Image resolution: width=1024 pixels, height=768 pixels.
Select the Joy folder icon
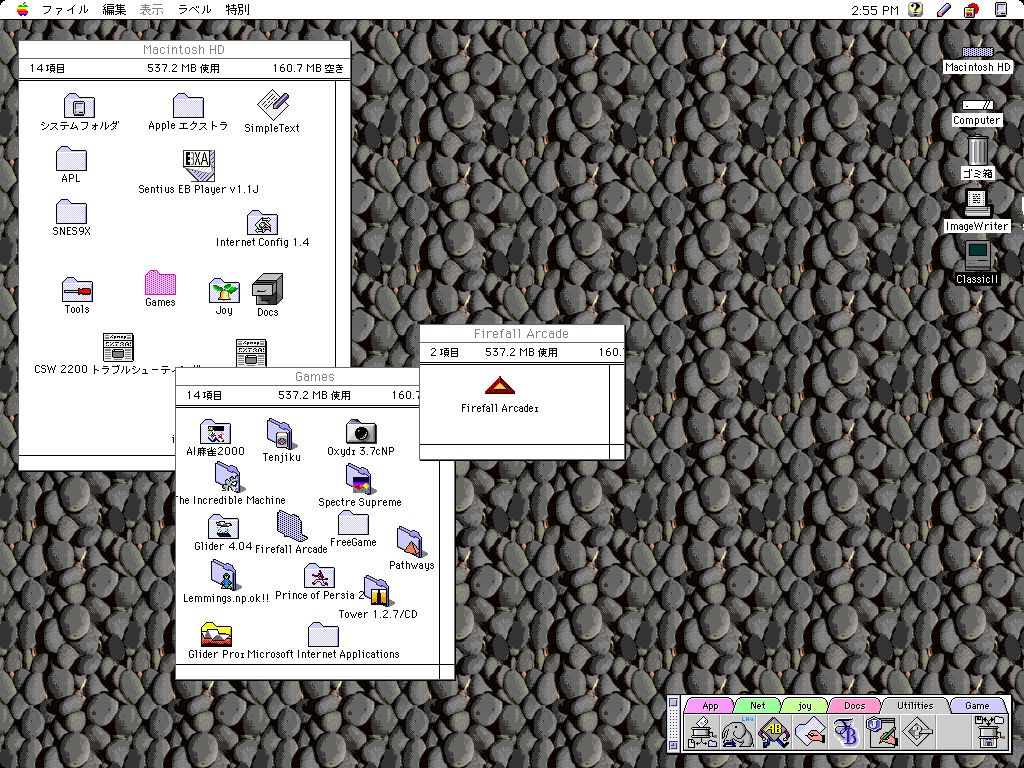point(224,291)
